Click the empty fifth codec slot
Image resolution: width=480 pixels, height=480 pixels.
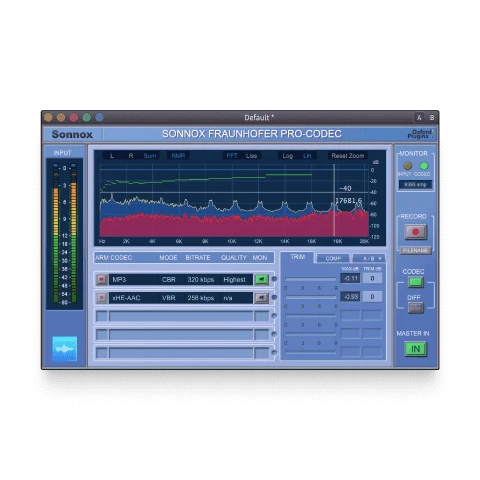pos(183,353)
